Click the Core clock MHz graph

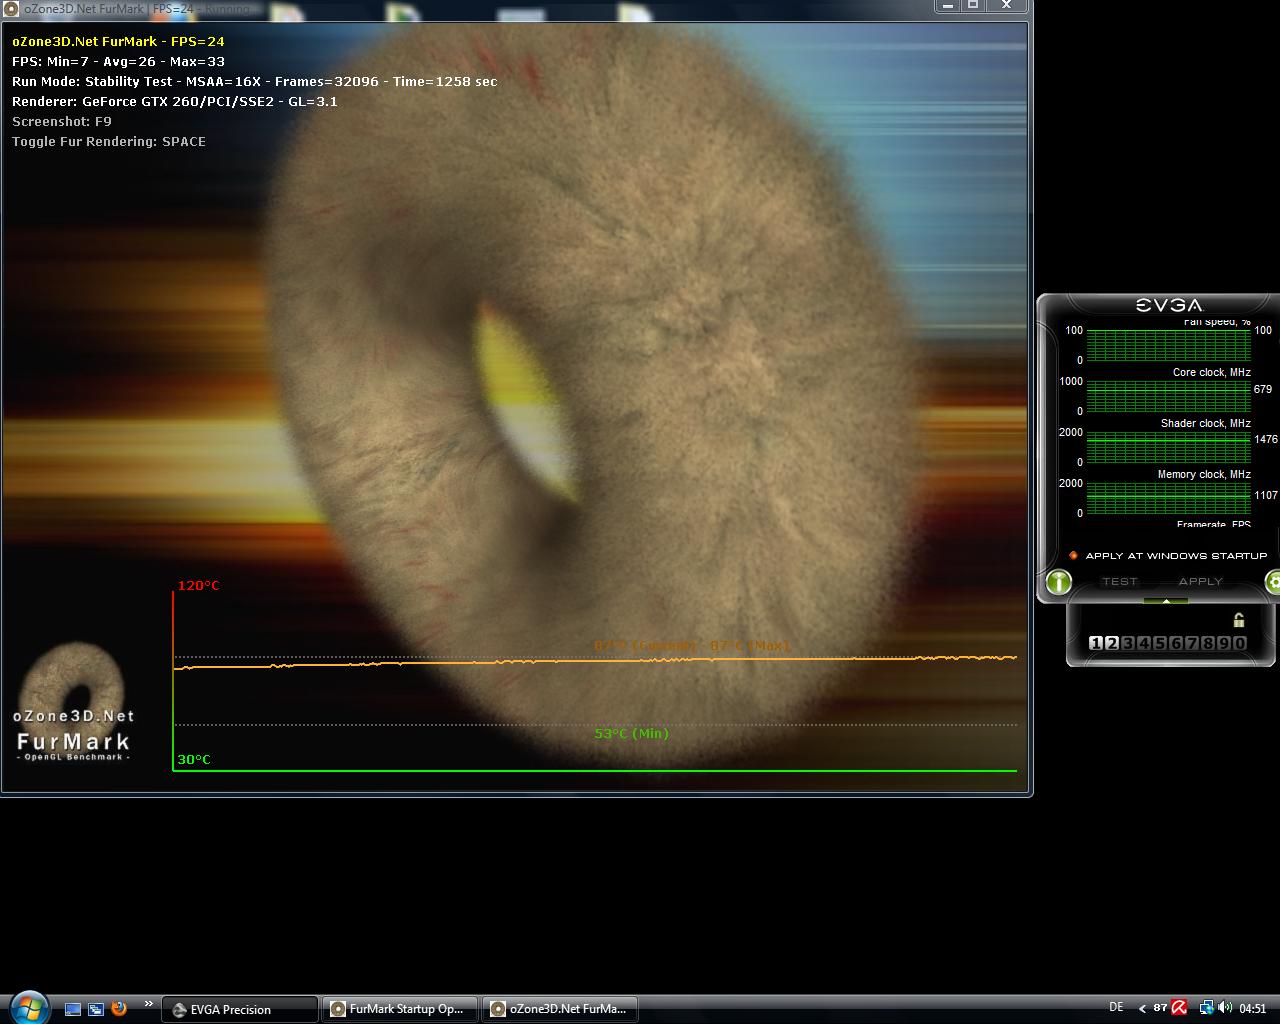tap(1168, 396)
